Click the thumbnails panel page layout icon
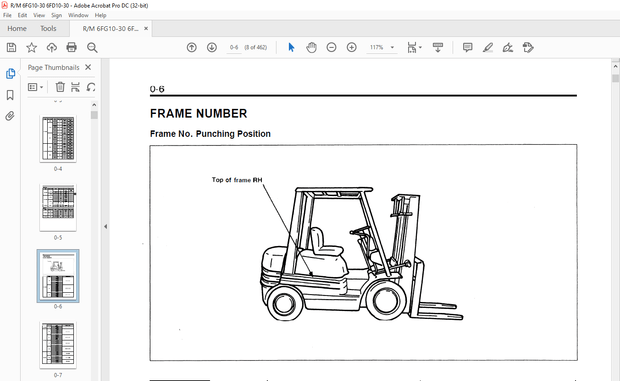Image resolution: width=620 pixels, height=381 pixels. tap(75, 87)
